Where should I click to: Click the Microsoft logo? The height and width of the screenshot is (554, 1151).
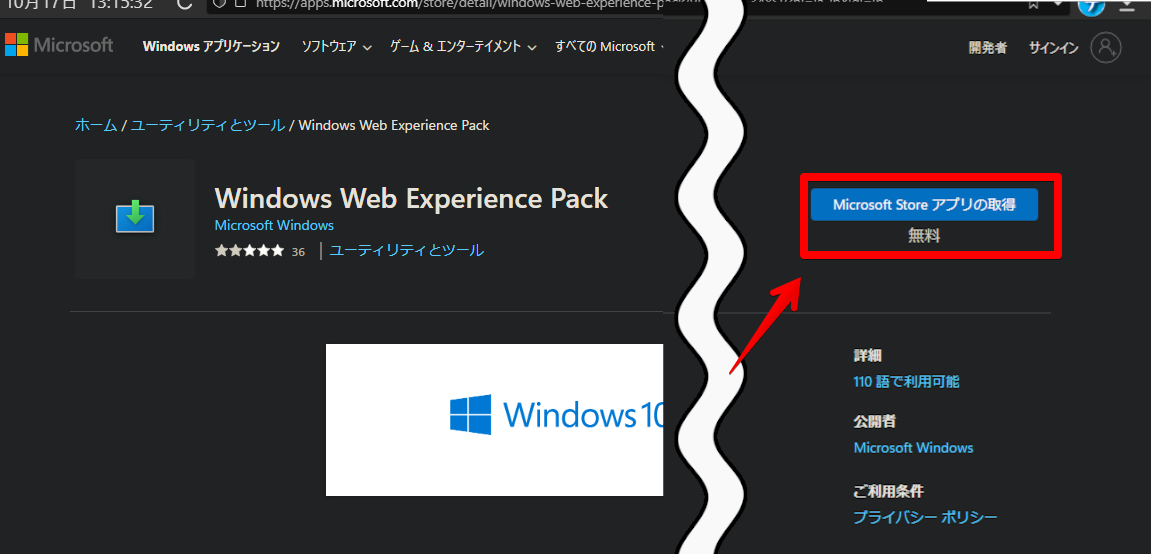tap(59, 45)
